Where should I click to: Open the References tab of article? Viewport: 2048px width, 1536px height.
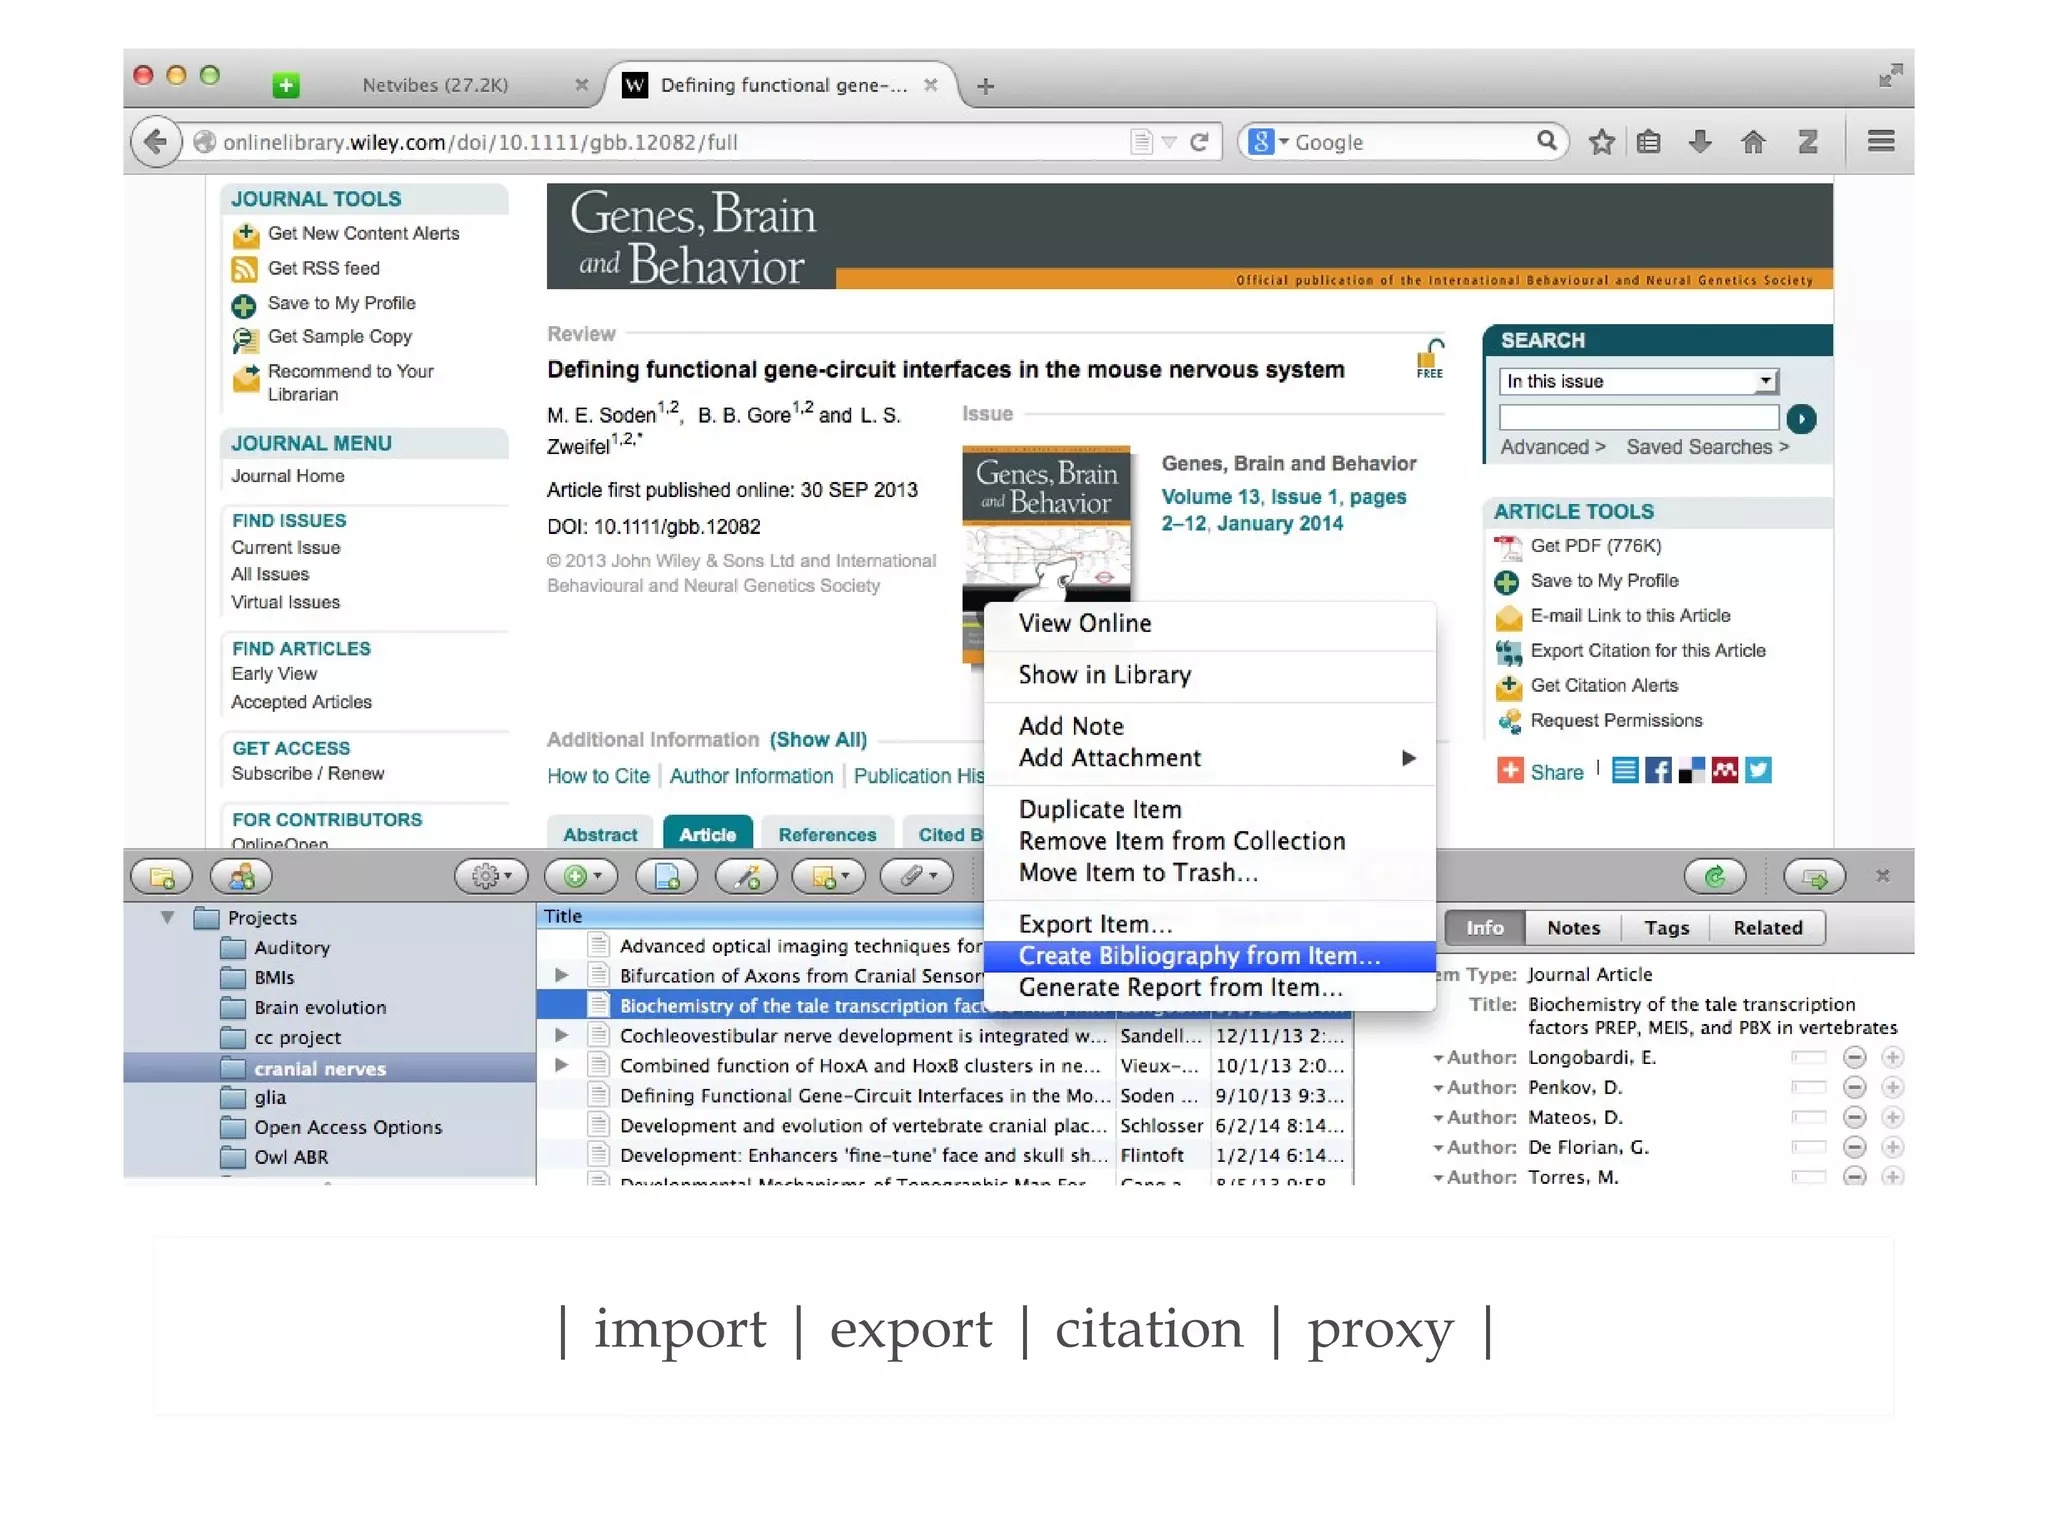click(x=827, y=834)
